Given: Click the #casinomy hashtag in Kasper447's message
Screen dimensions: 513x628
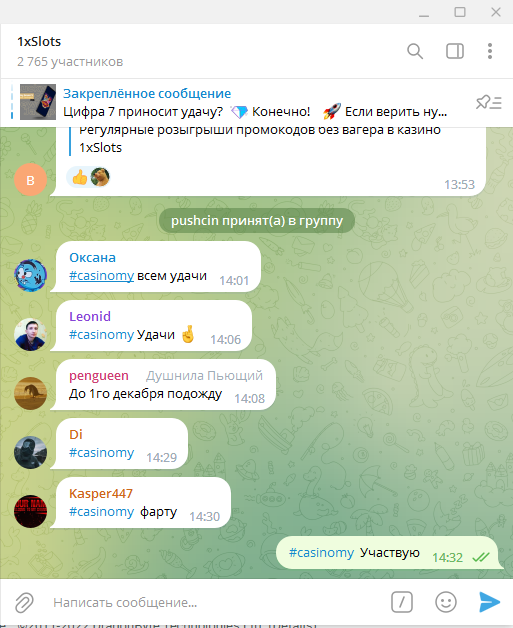Looking at the screenshot, I should click(x=101, y=512).
